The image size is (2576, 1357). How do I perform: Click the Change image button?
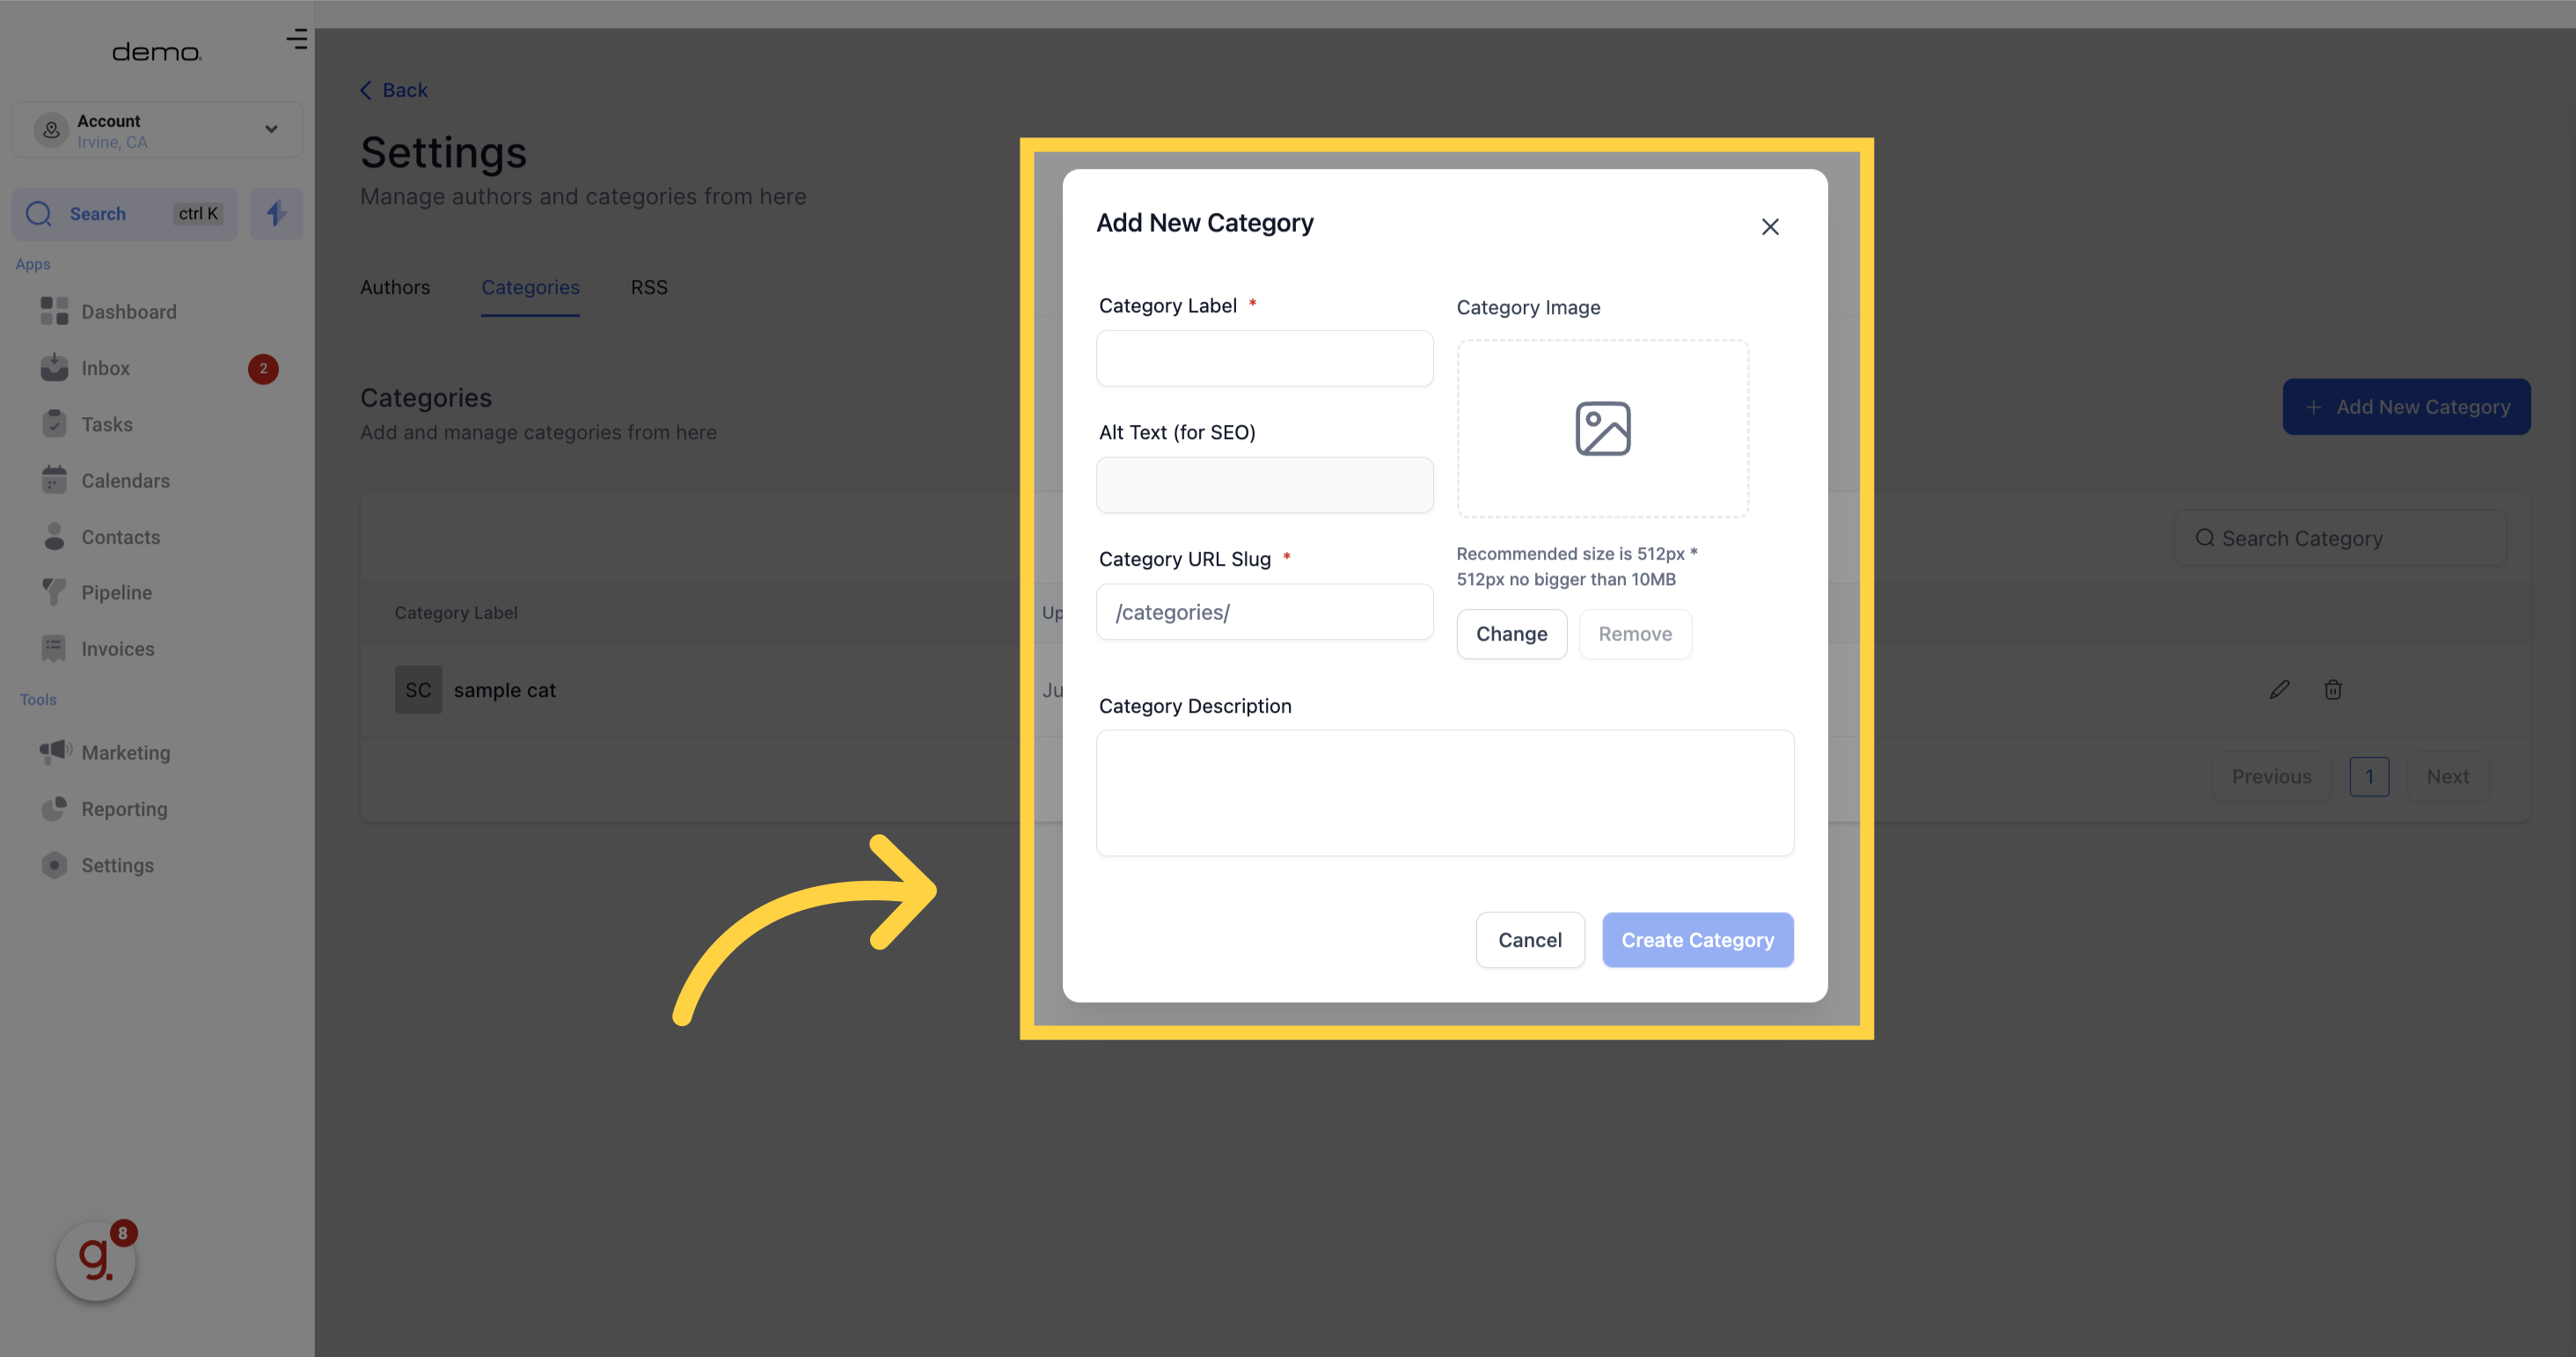pyautogui.click(x=1511, y=634)
